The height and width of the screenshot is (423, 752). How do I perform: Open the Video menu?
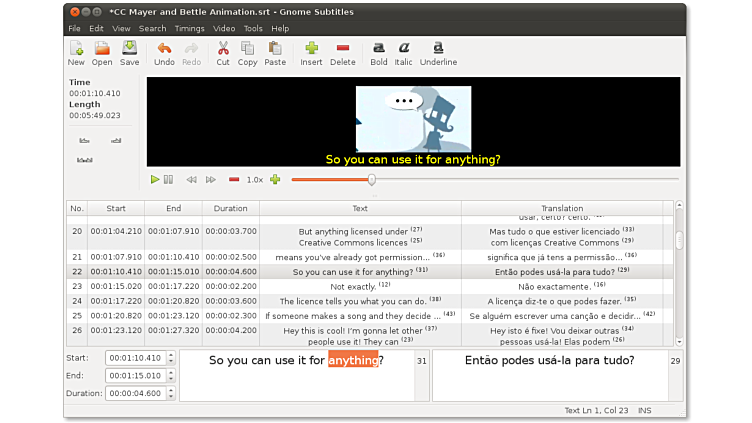(x=224, y=28)
